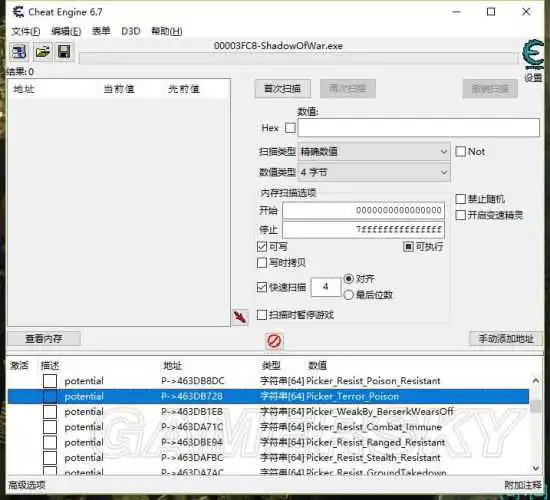Click 附加注释 in status bar

[523, 485]
